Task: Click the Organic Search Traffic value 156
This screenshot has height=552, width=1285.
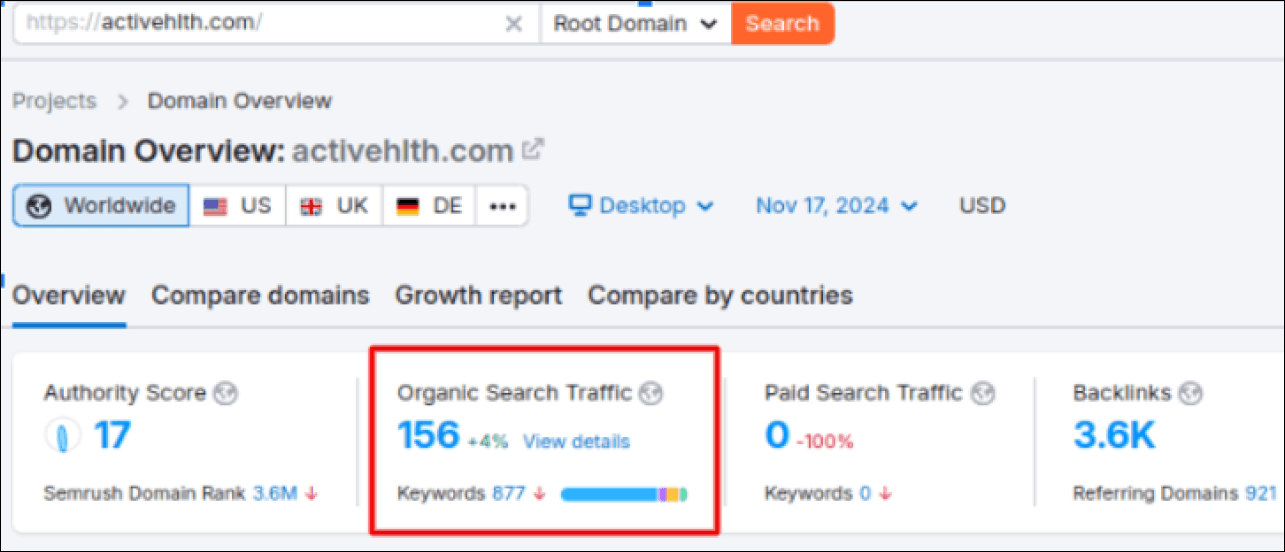Action: click(x=428, y=436)
